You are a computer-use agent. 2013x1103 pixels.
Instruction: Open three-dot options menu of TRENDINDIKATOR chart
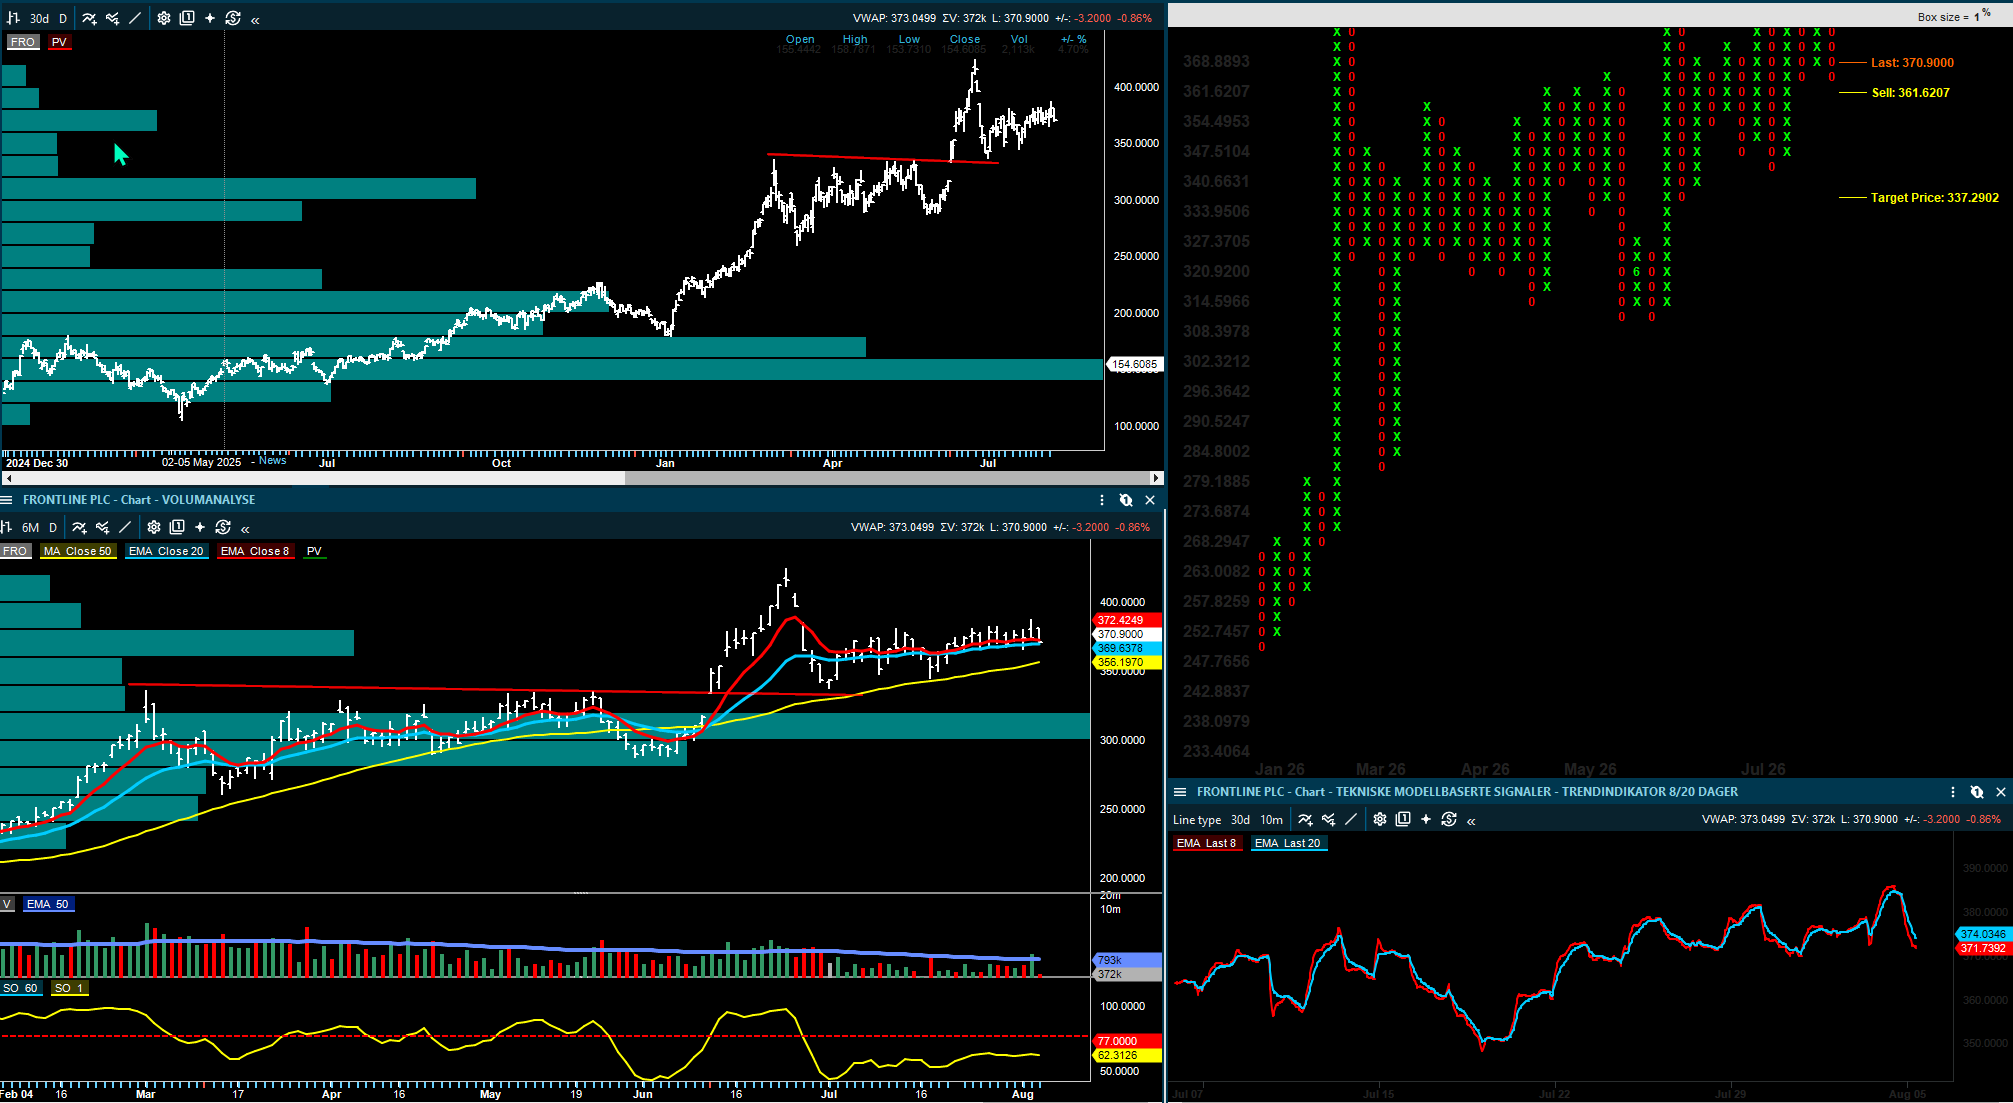pyautogui.click(x=1953, y=792)
